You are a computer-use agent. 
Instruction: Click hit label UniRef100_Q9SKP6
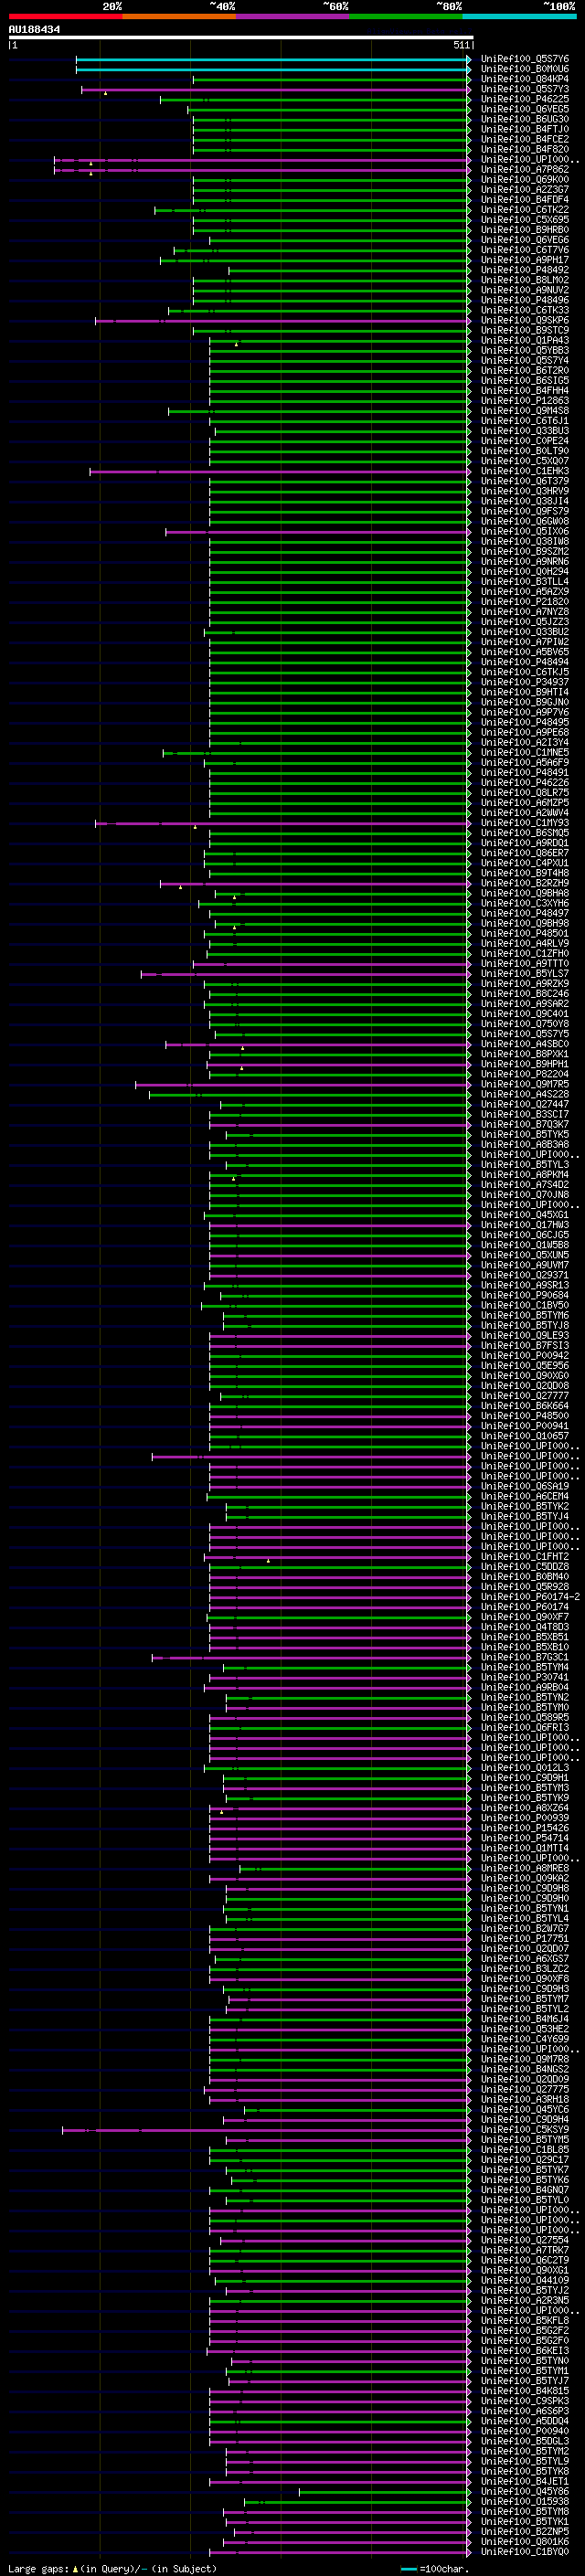(x=525, y=320)
